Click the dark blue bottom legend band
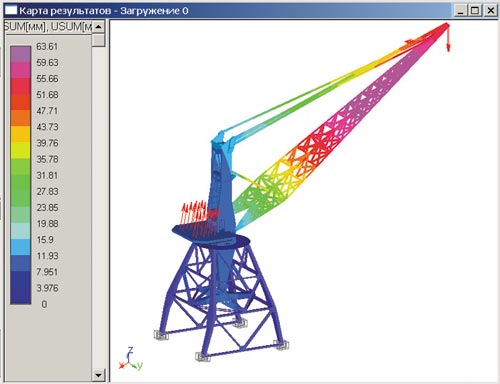The image size is (500, 384). pyautogui.click(x=20, y=287)
